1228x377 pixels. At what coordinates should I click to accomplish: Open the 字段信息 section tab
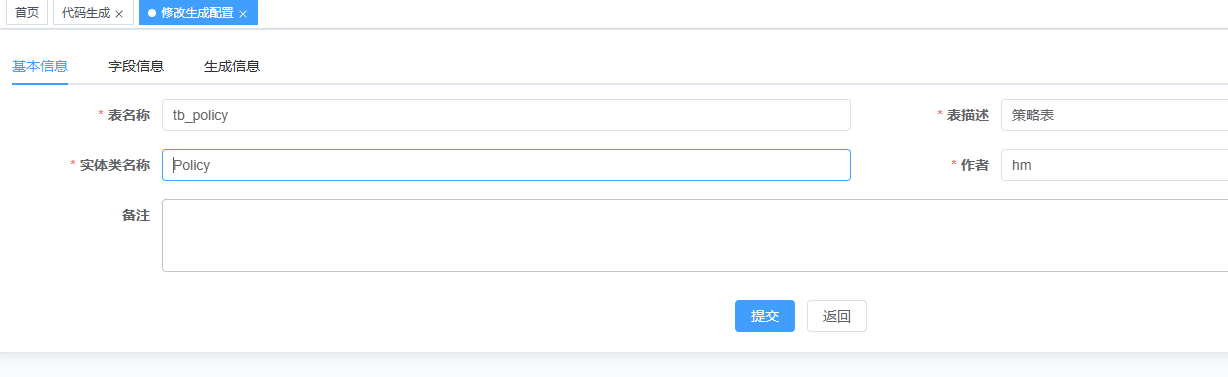(136, 66)
